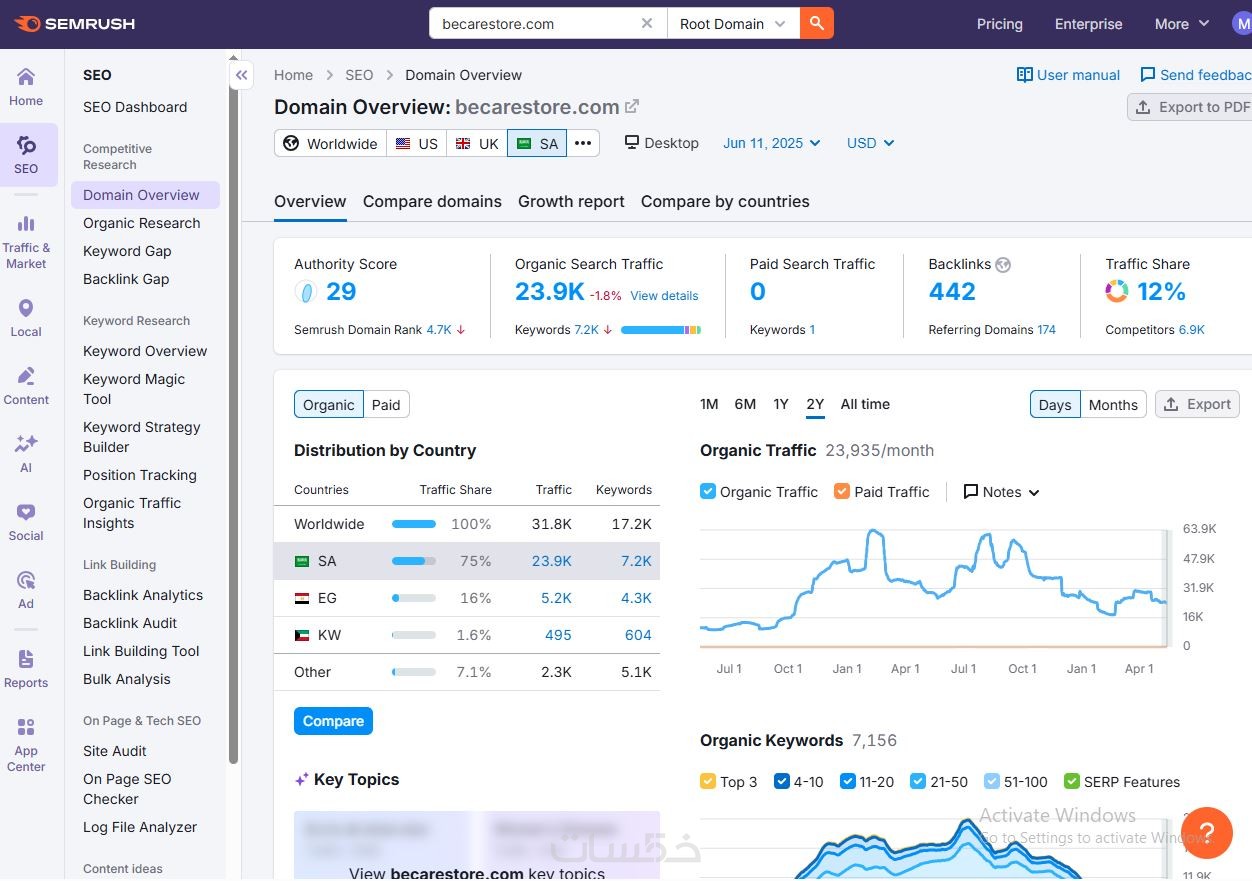Expand the More menu in header

coord(1181,24)
